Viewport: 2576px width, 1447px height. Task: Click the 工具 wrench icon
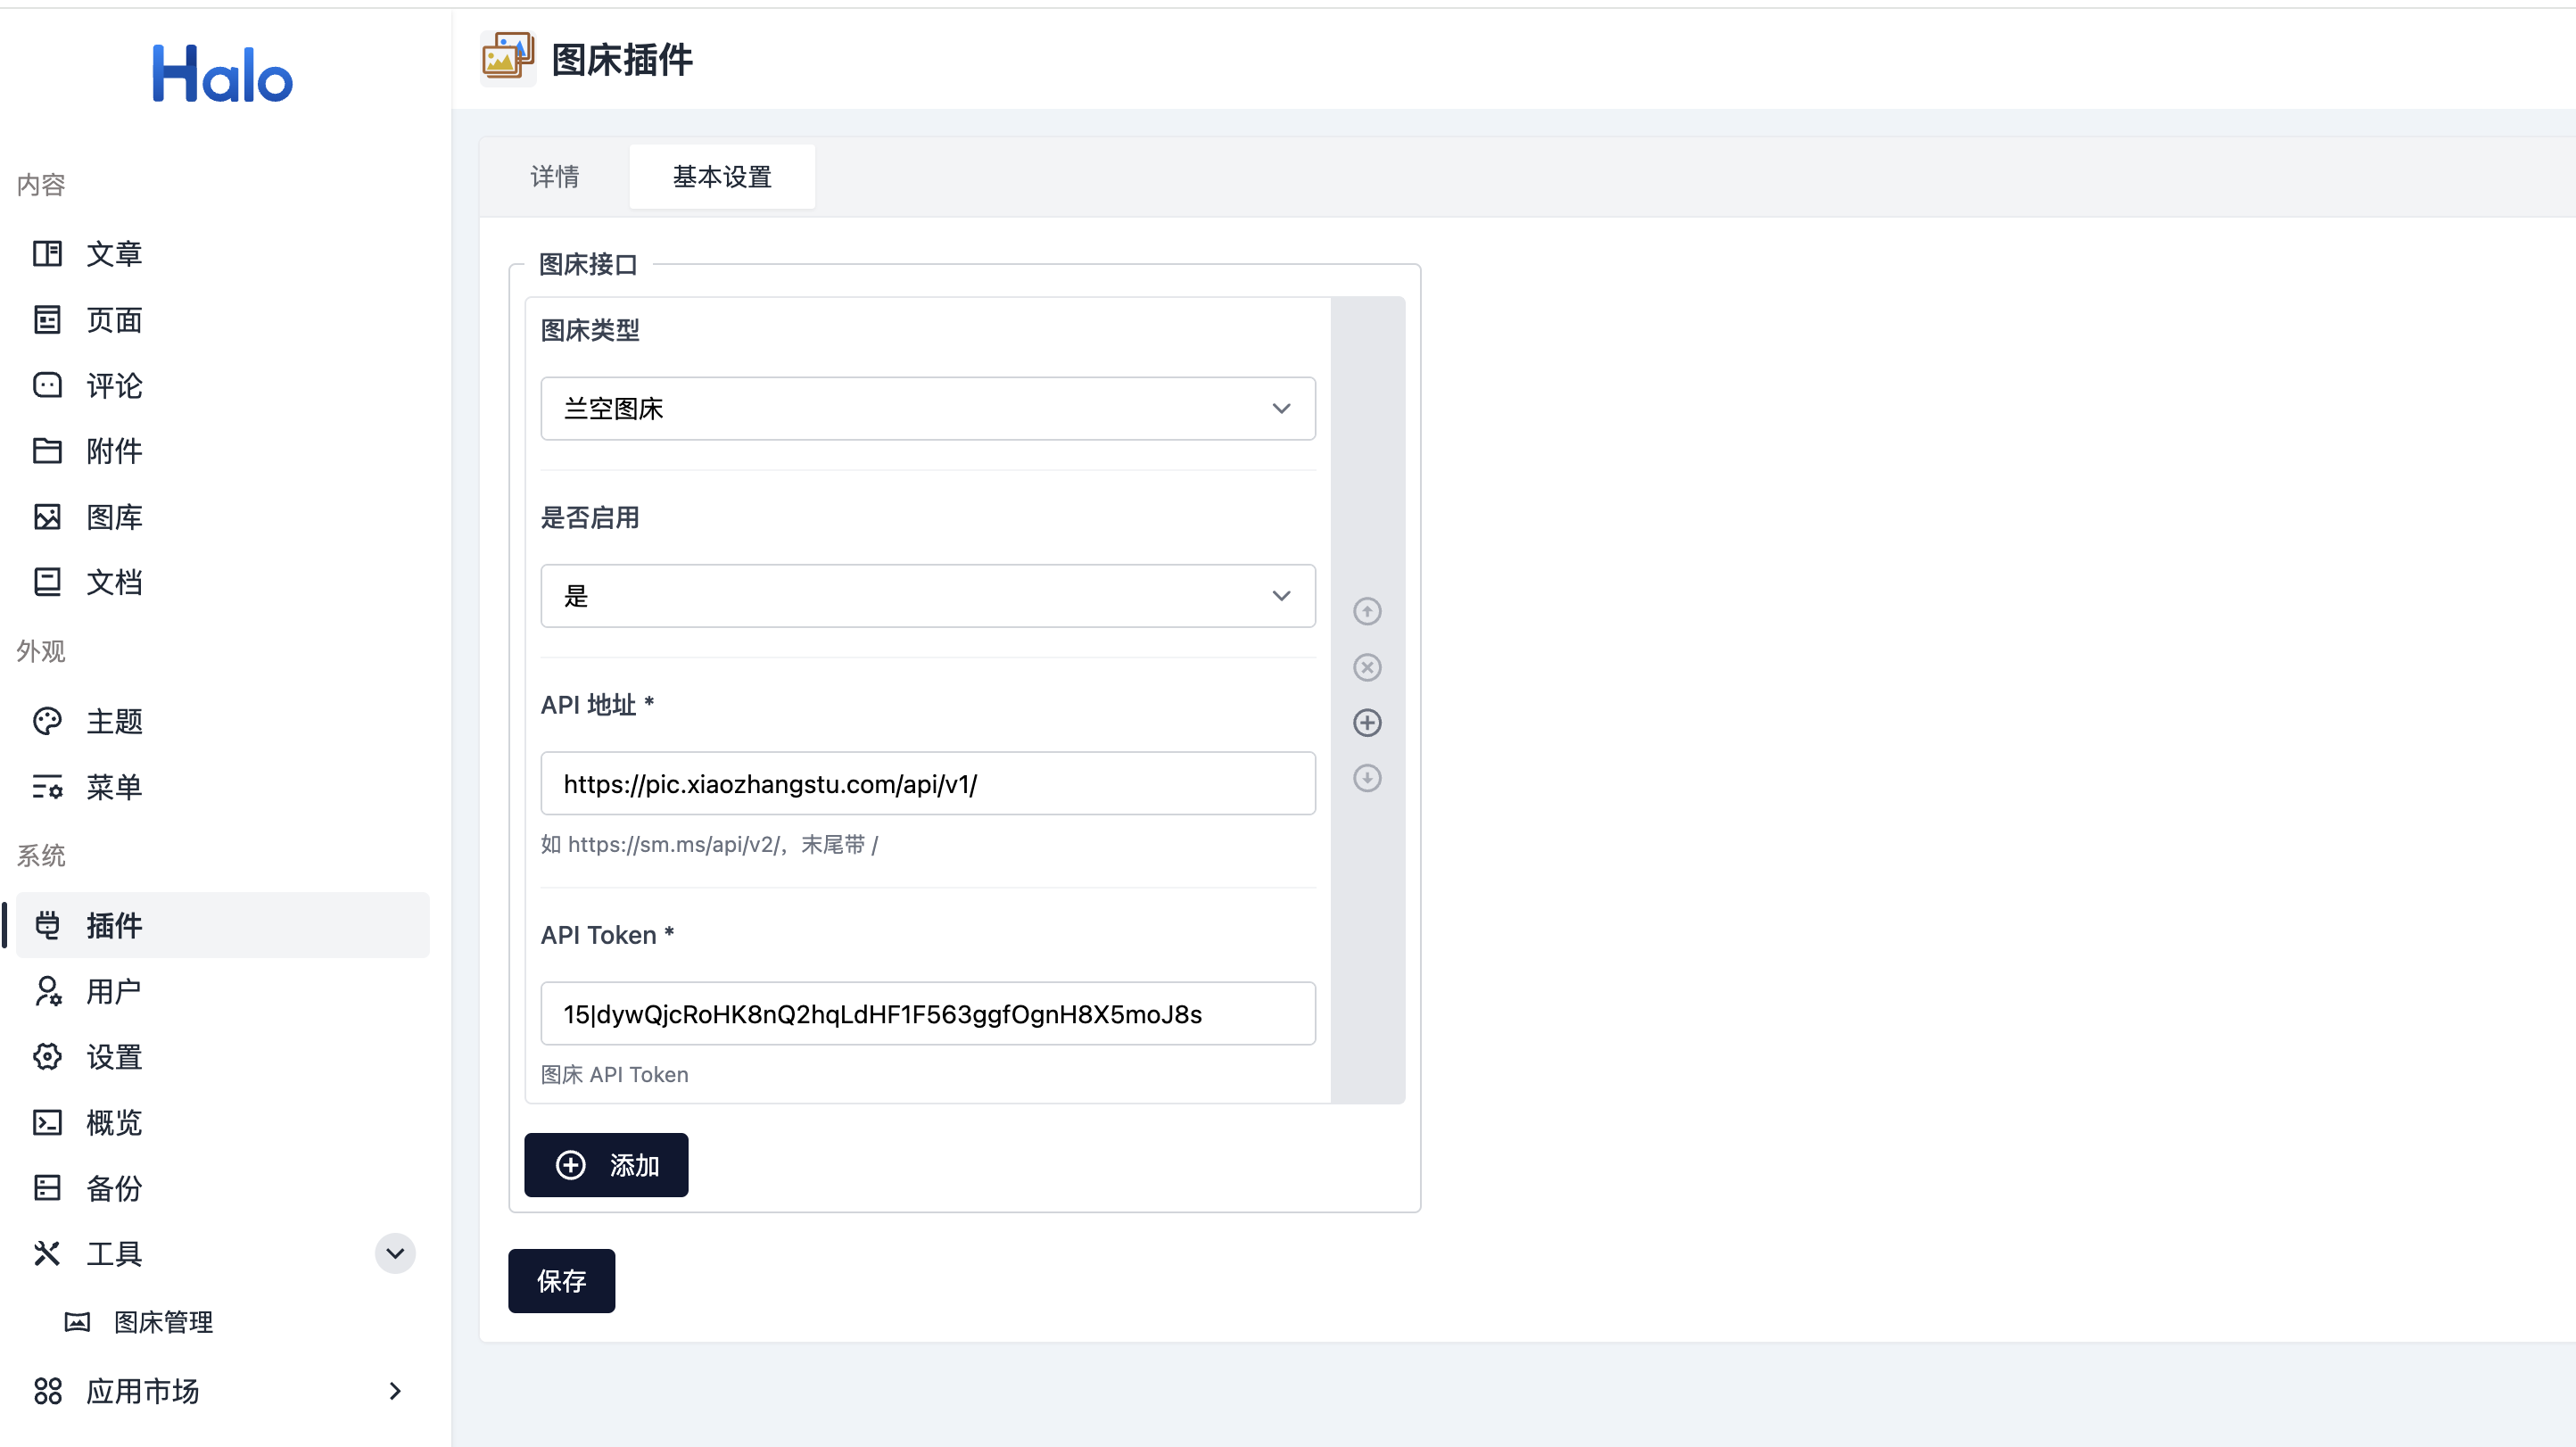pyautogui.click(x=47, y=1253)
